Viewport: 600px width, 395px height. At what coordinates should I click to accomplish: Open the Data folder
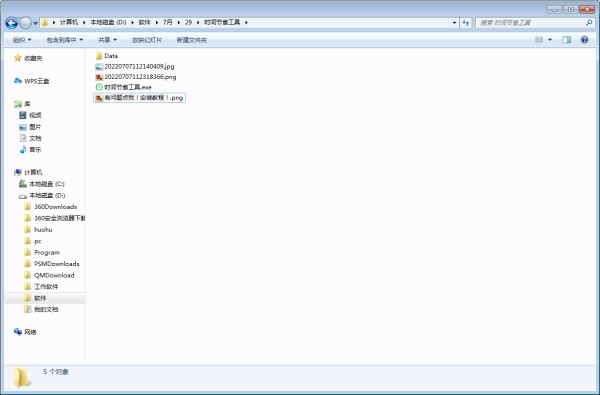tap(106, 56)
